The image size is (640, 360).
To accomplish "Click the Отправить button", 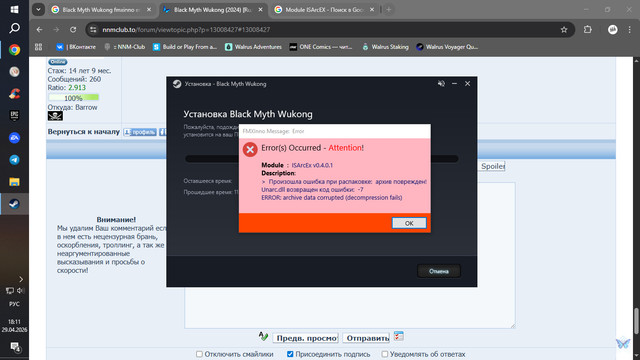I will point(367,338).
